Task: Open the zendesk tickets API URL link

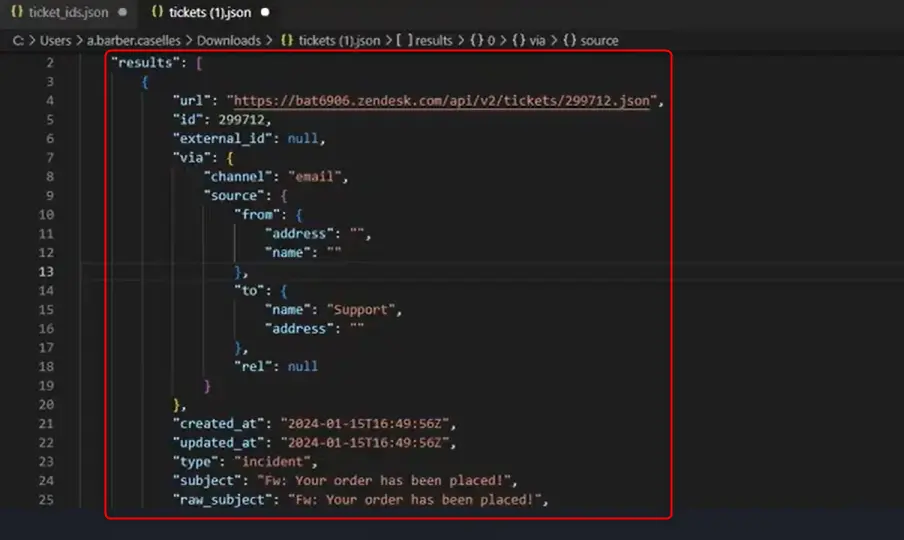Action: [x=440, y=101]
